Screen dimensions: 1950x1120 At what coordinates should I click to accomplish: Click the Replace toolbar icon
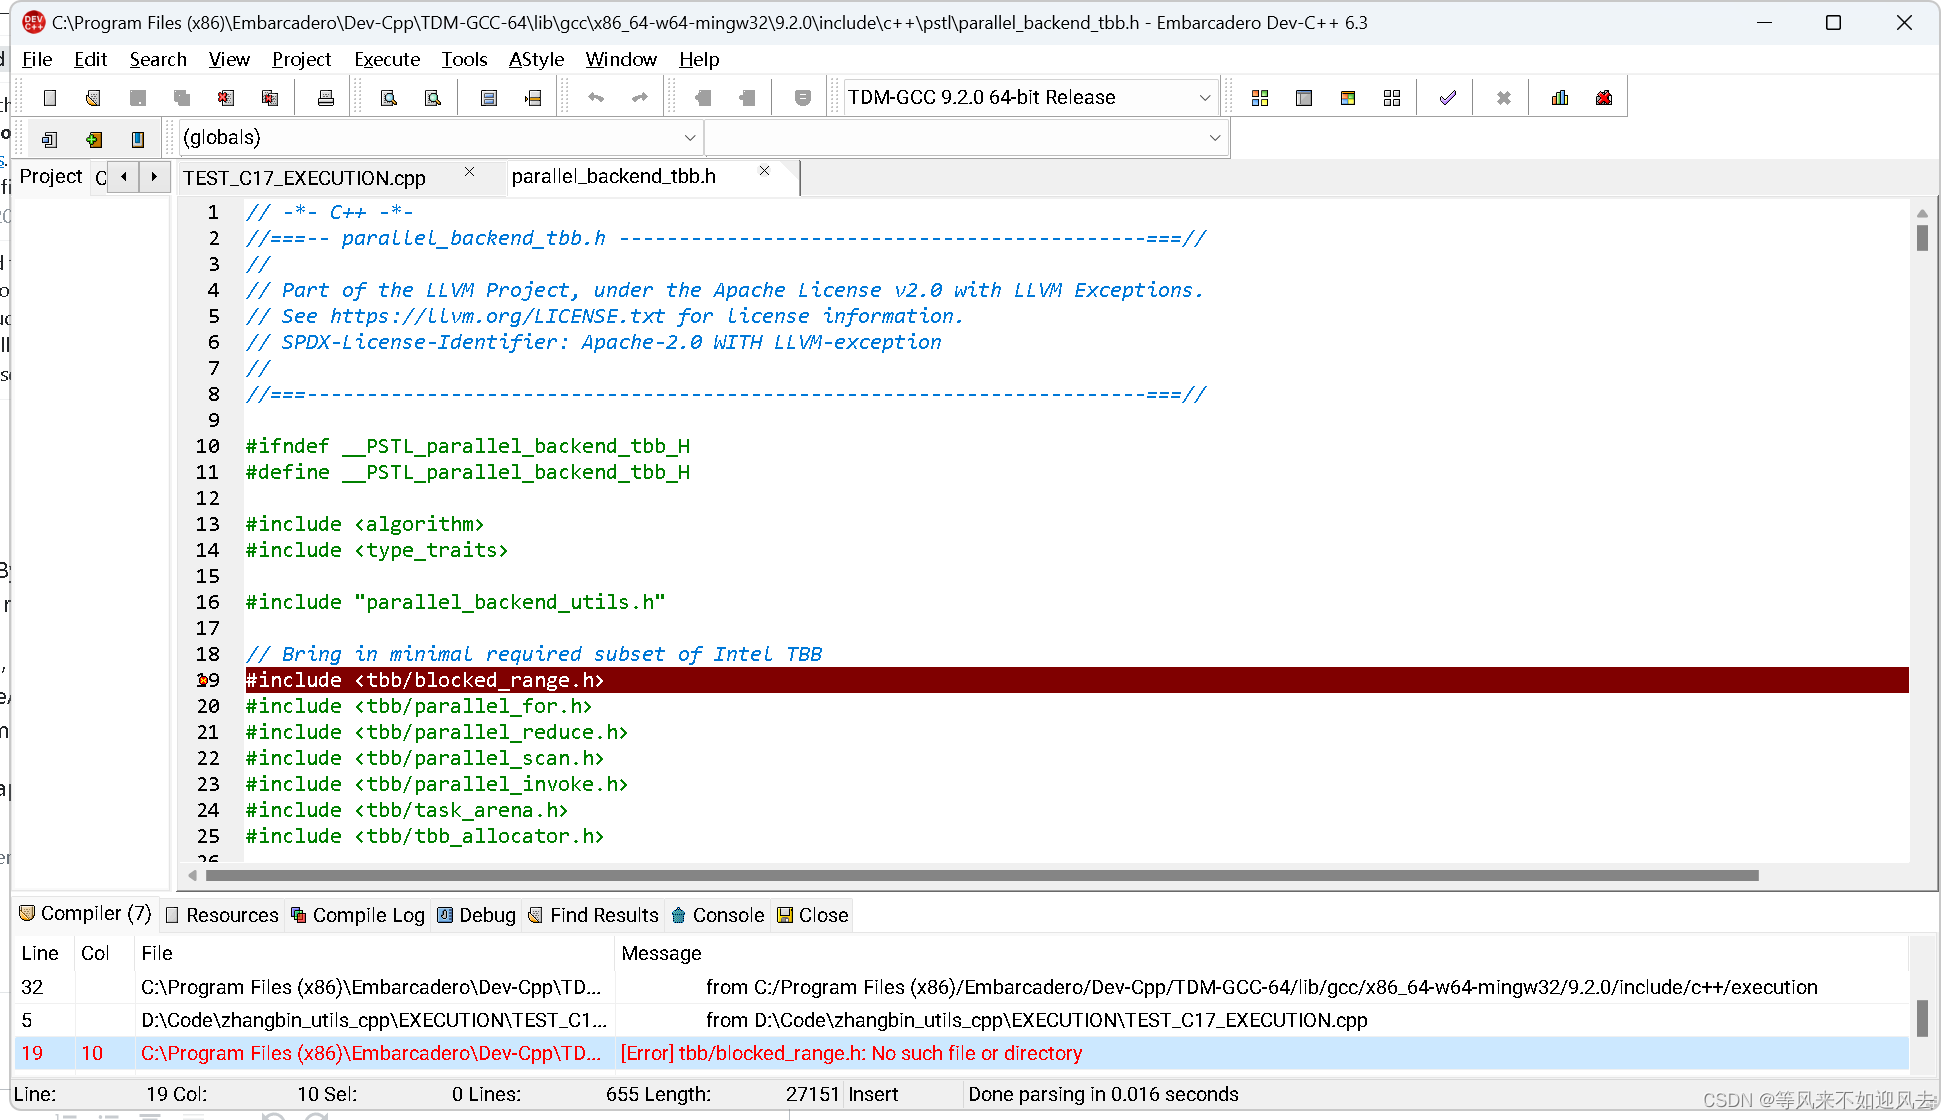click(x=433, y=98)
